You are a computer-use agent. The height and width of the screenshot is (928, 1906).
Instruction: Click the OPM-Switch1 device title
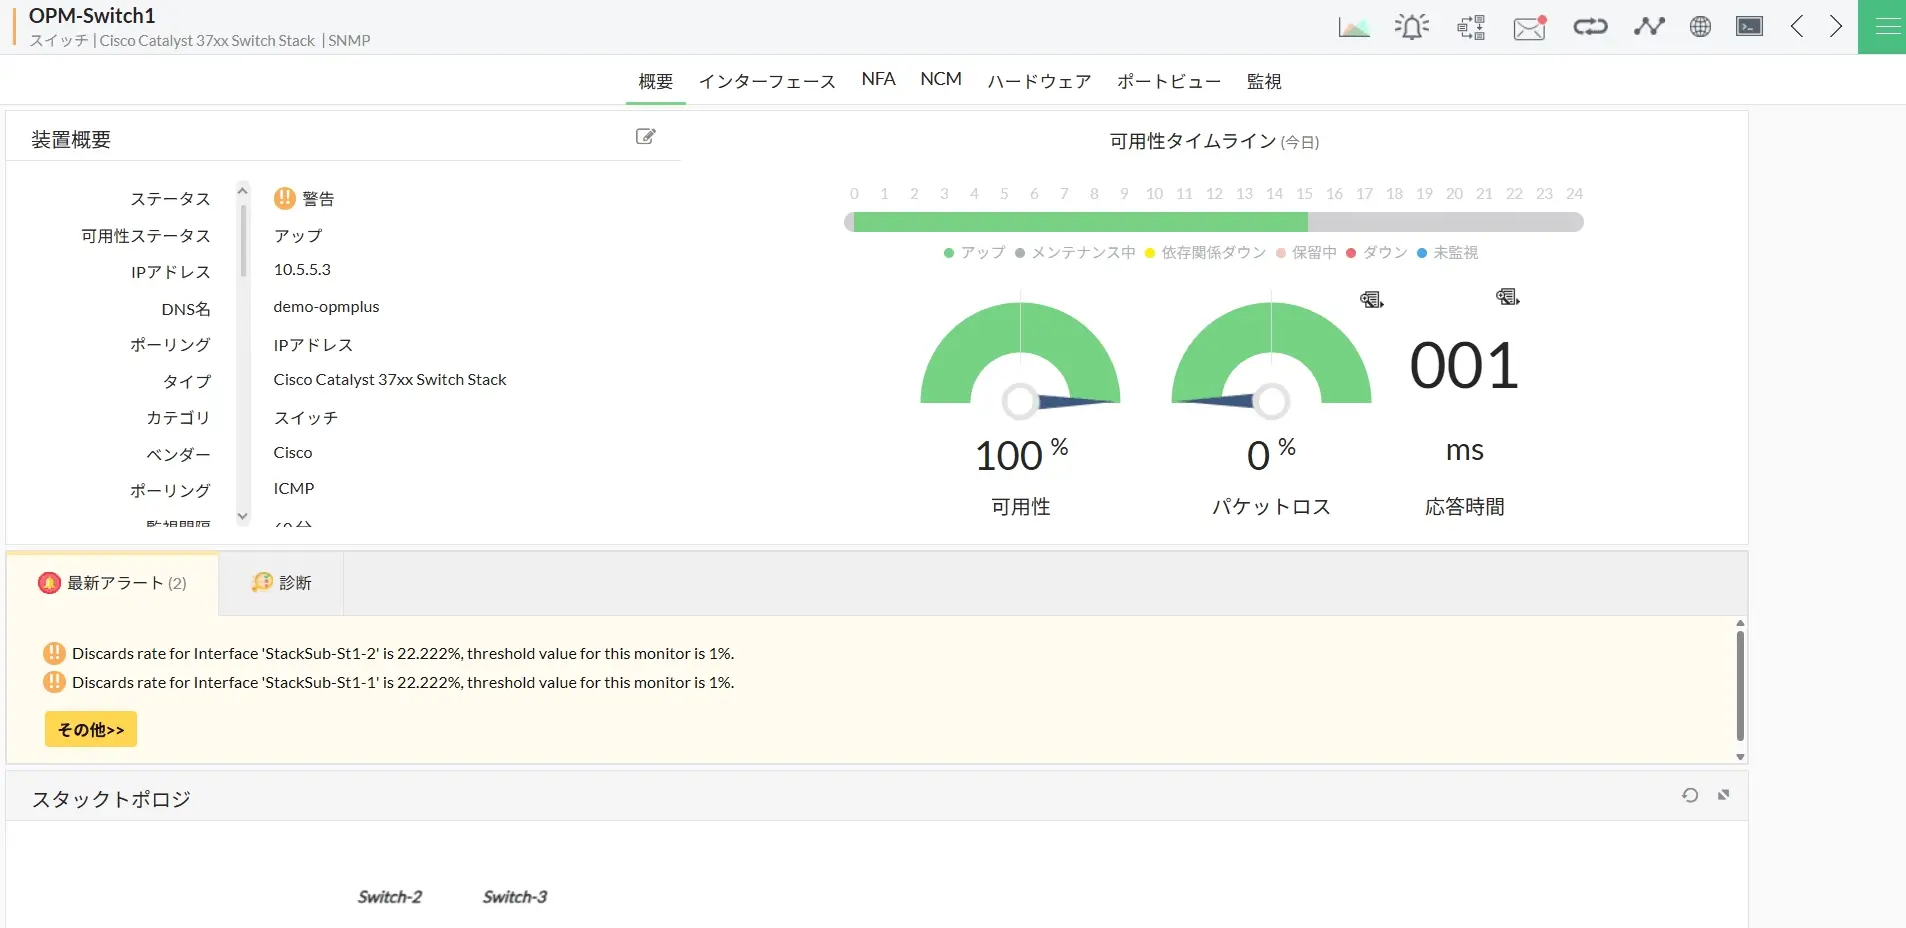pos(92,16)
